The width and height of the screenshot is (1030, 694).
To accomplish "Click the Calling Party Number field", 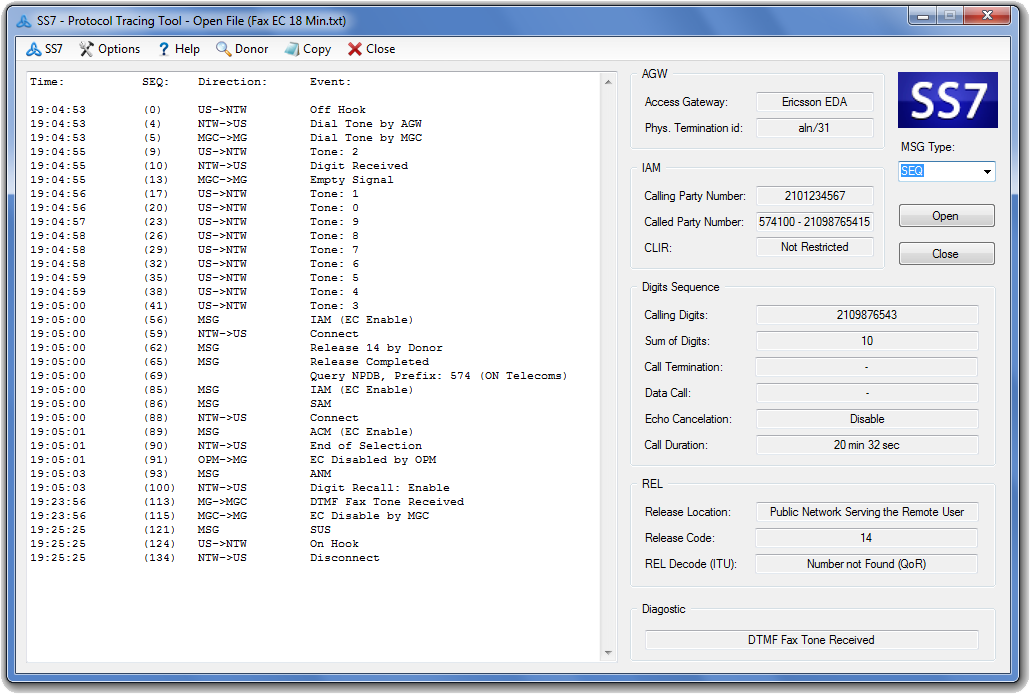I will 814,196.
